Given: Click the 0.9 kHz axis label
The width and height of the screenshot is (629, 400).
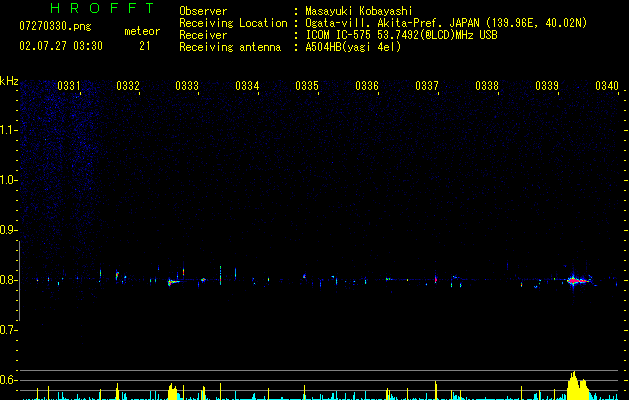Looking at the screenshot, I should 8,230.
